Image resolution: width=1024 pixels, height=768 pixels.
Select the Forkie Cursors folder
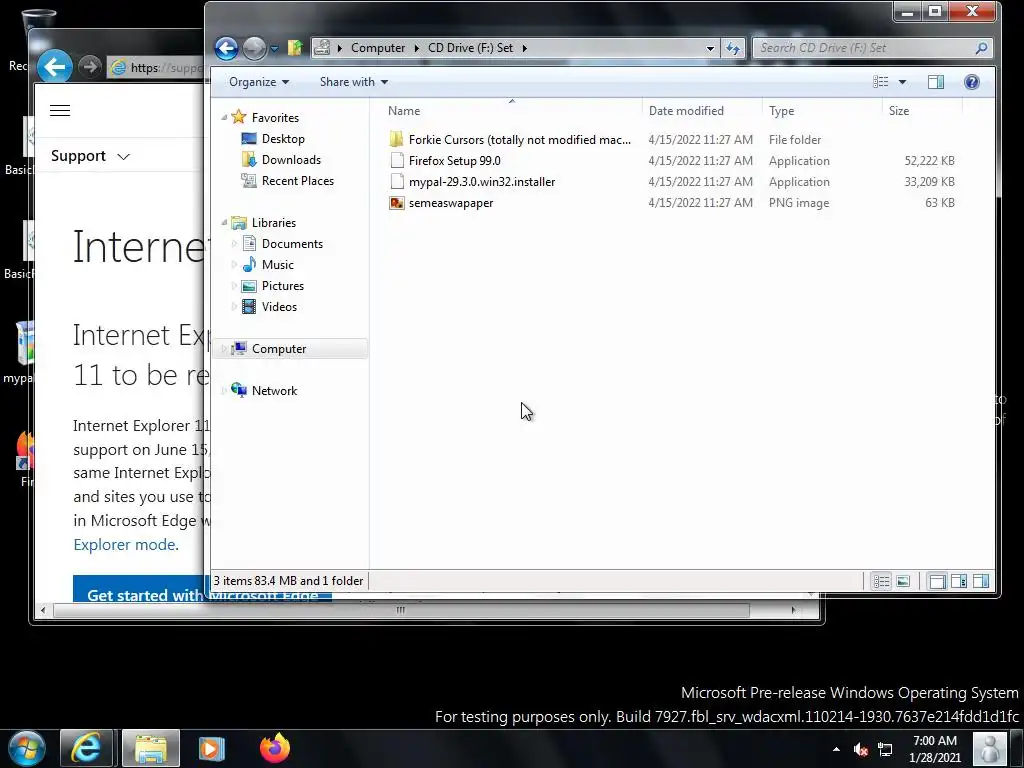pyautogui.click(x=519, y=140)
